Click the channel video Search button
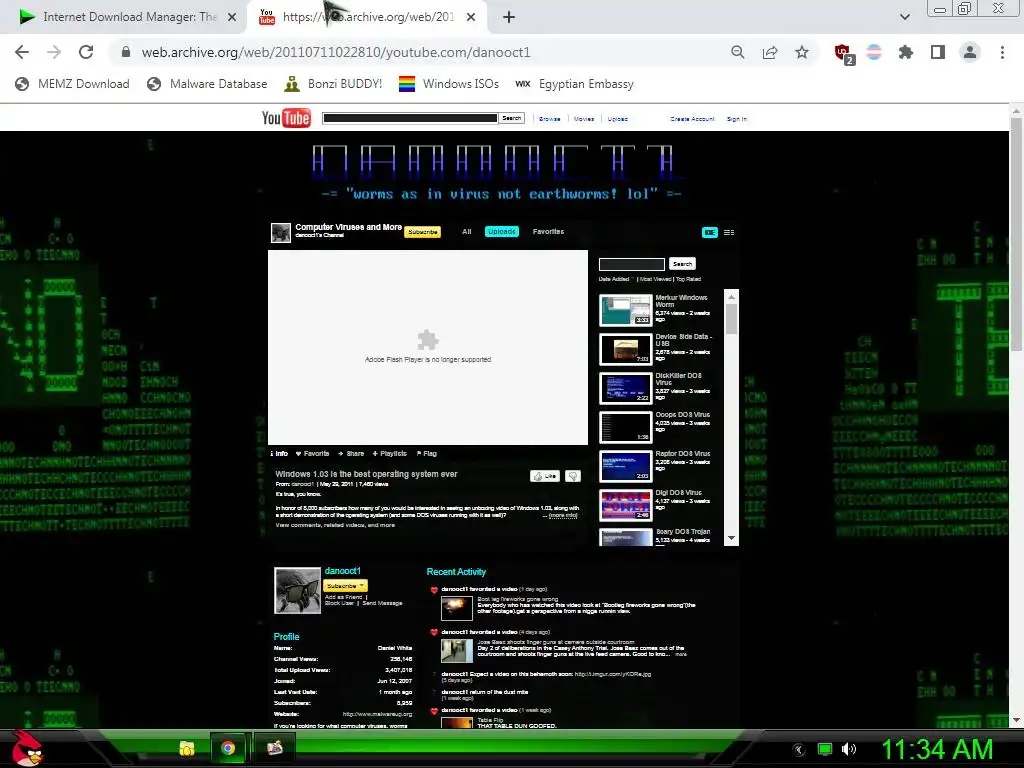 (x=682, y=264)
